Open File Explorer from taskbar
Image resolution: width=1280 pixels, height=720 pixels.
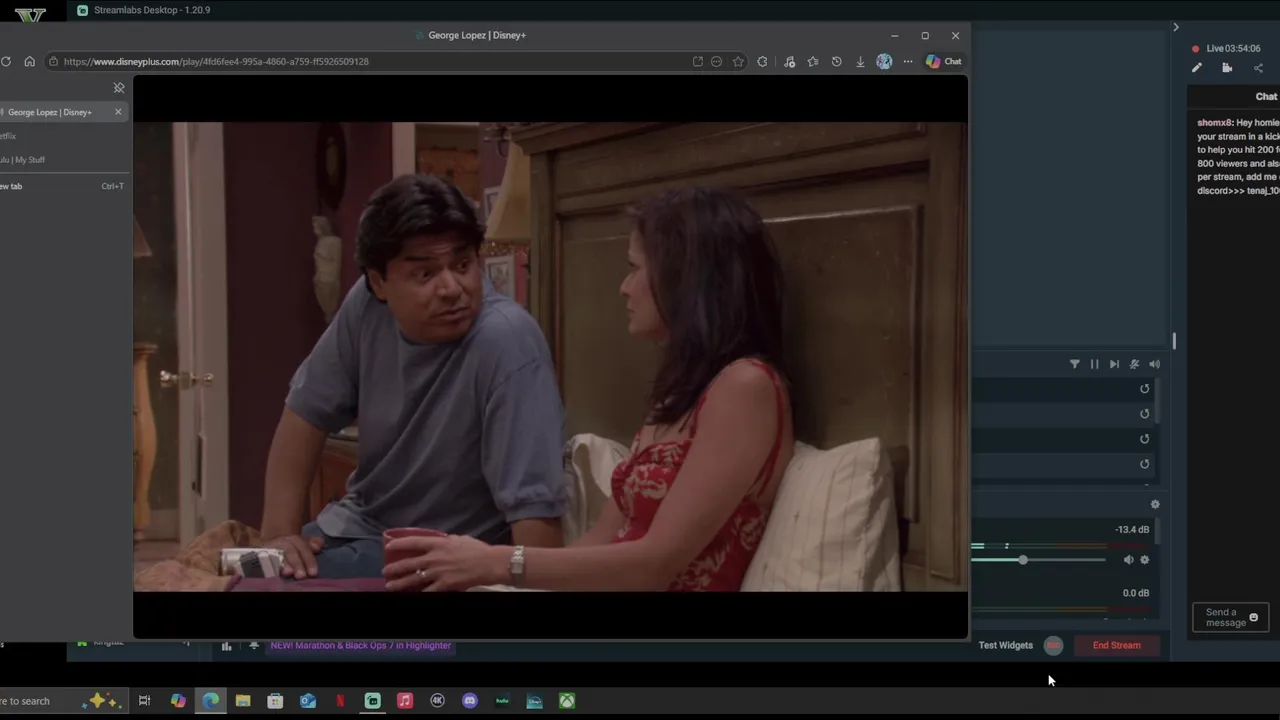pos(243,701)
